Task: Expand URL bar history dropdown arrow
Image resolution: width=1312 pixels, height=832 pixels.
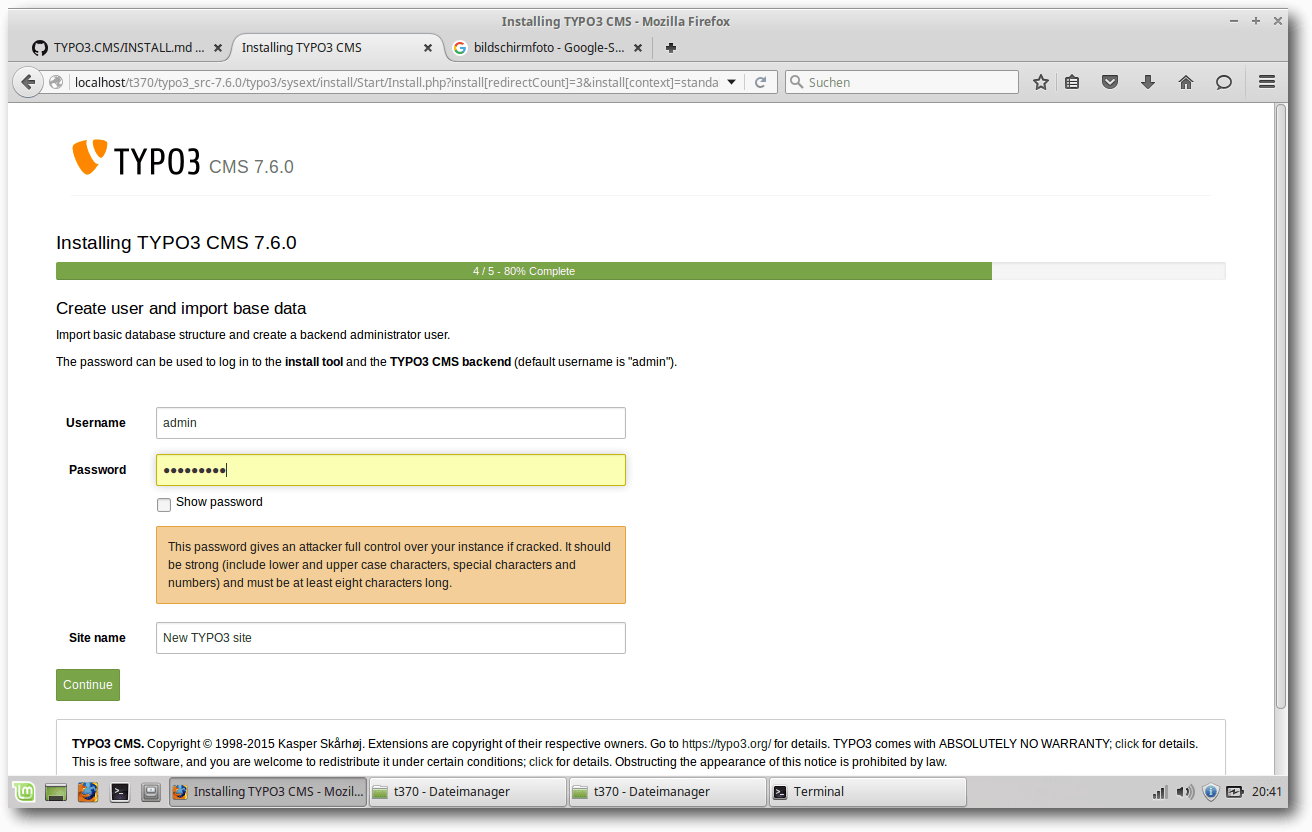Action: tap(731, 82)
